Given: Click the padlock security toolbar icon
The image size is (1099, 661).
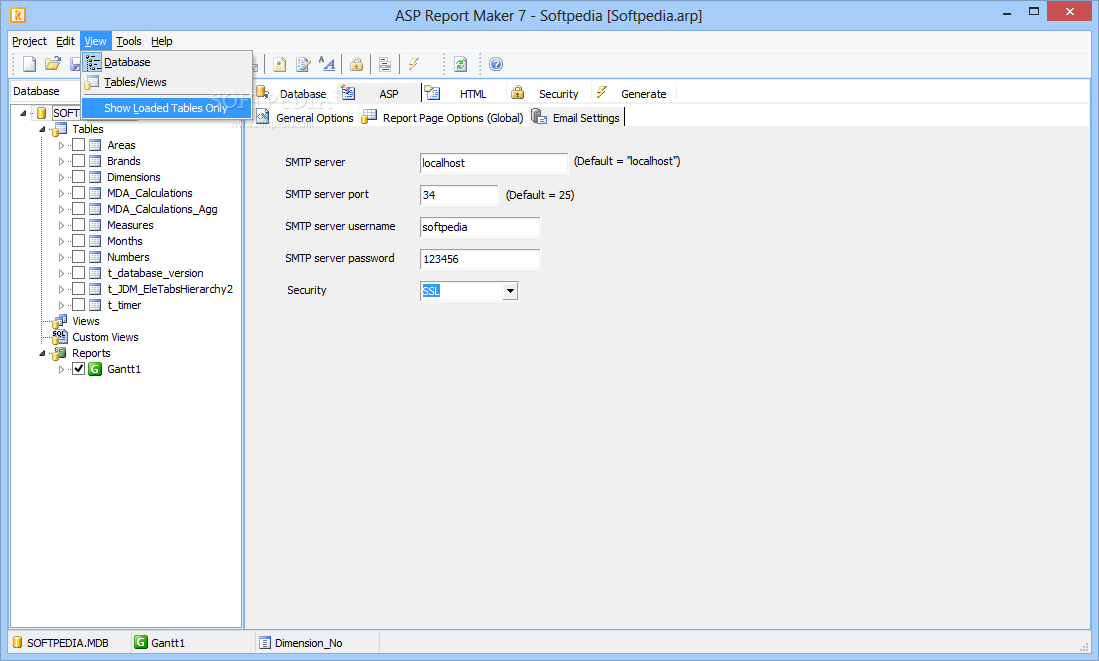Looking at the screenshot, I should pos(357,64).
